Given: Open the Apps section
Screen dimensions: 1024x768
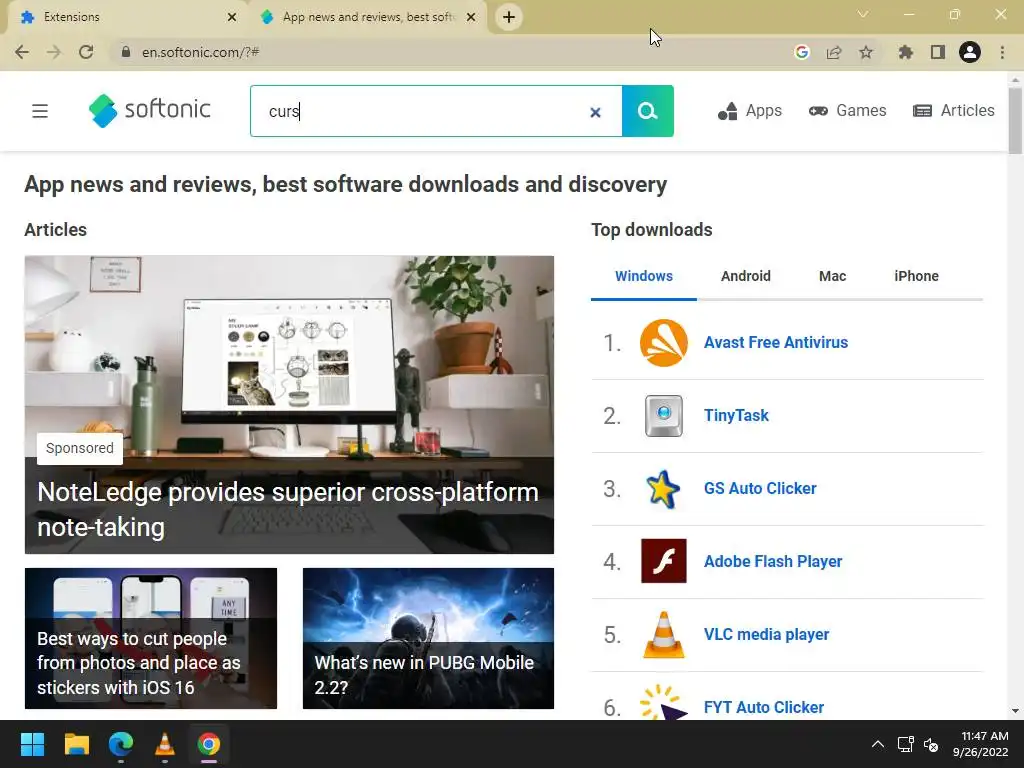Looking at the screenshot, I should coord(749,110).
